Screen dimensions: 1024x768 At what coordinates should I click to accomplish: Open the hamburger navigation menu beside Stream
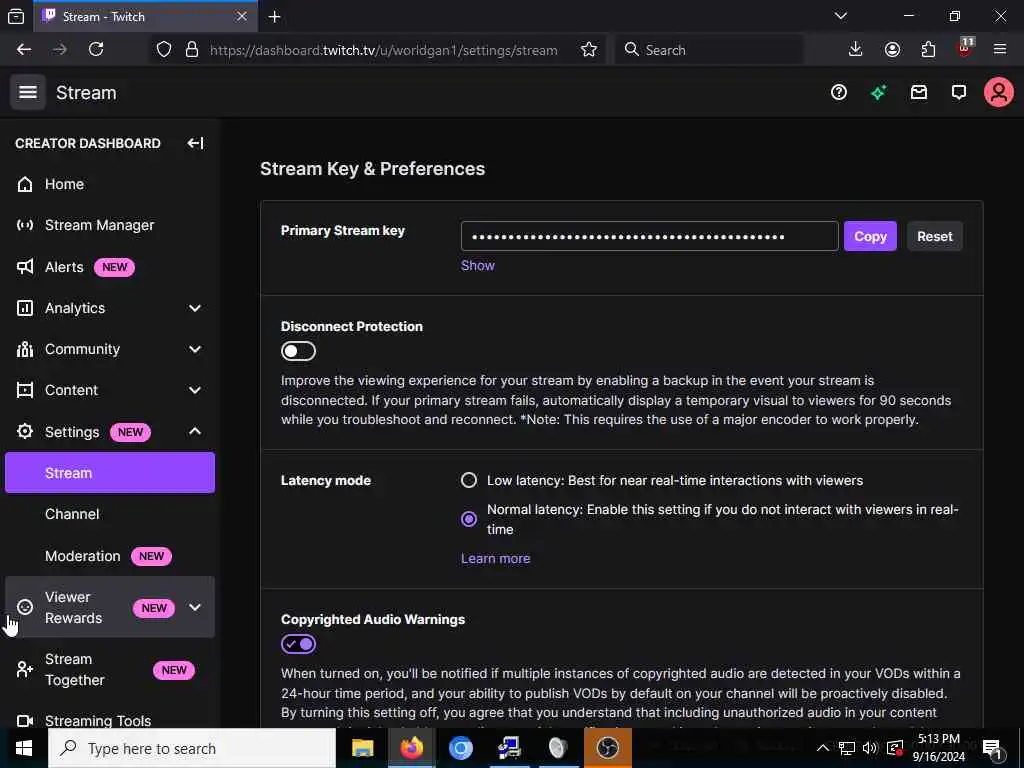pyautogui.click(x=27, y=93)
